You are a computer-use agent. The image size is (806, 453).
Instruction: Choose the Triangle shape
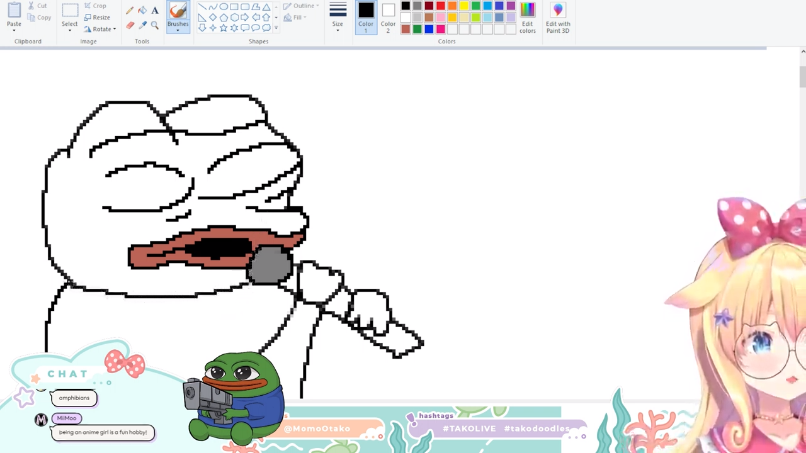click(x=266, y=7)
